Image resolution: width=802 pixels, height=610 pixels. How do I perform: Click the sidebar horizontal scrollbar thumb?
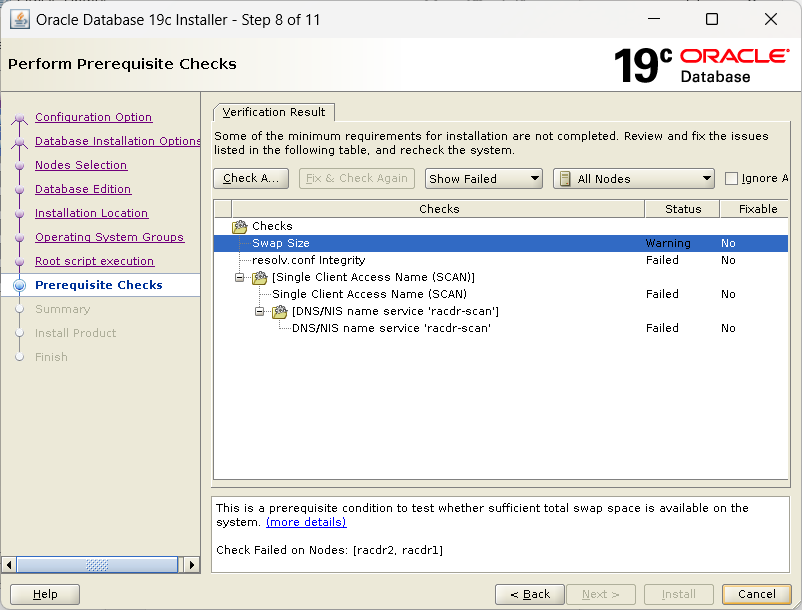tap(97, 565)
